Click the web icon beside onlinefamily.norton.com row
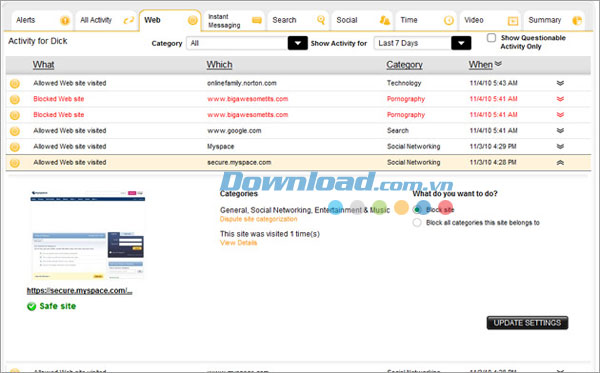 tap(15, 83)
